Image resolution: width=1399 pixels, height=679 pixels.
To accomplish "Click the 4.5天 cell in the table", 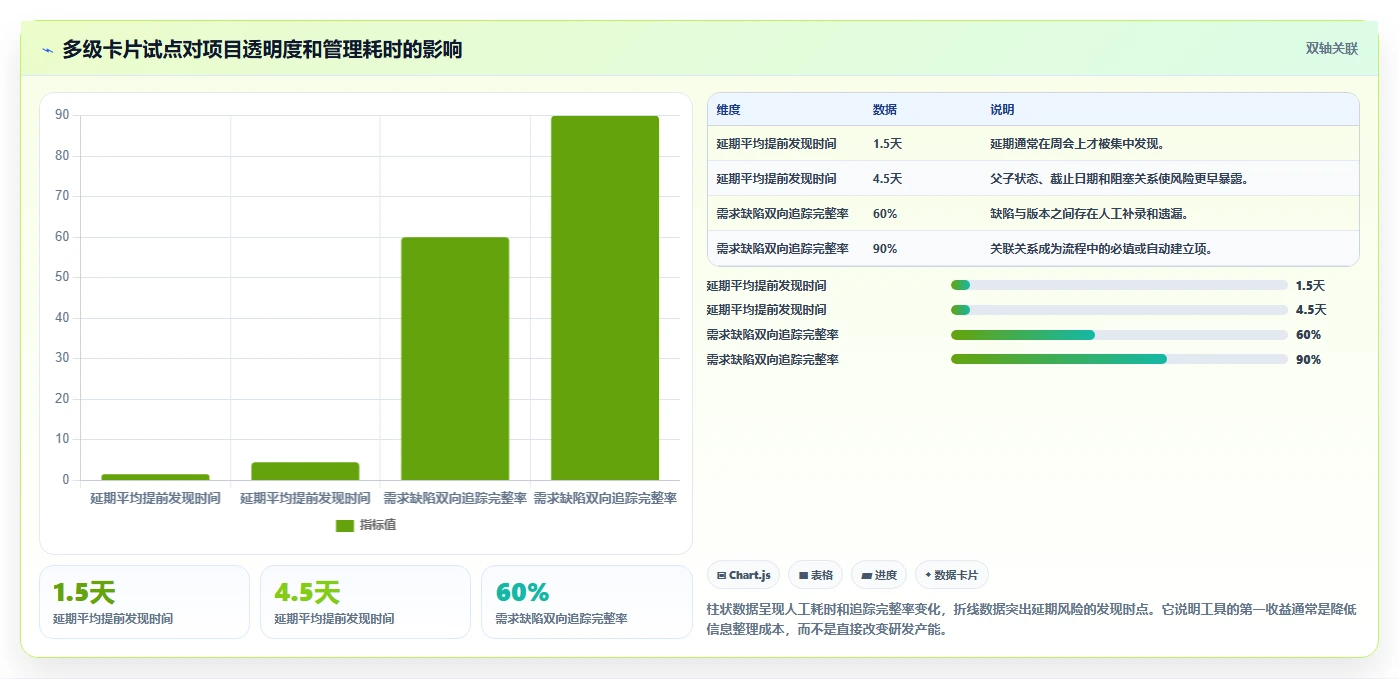I will (x=887, y=179).
